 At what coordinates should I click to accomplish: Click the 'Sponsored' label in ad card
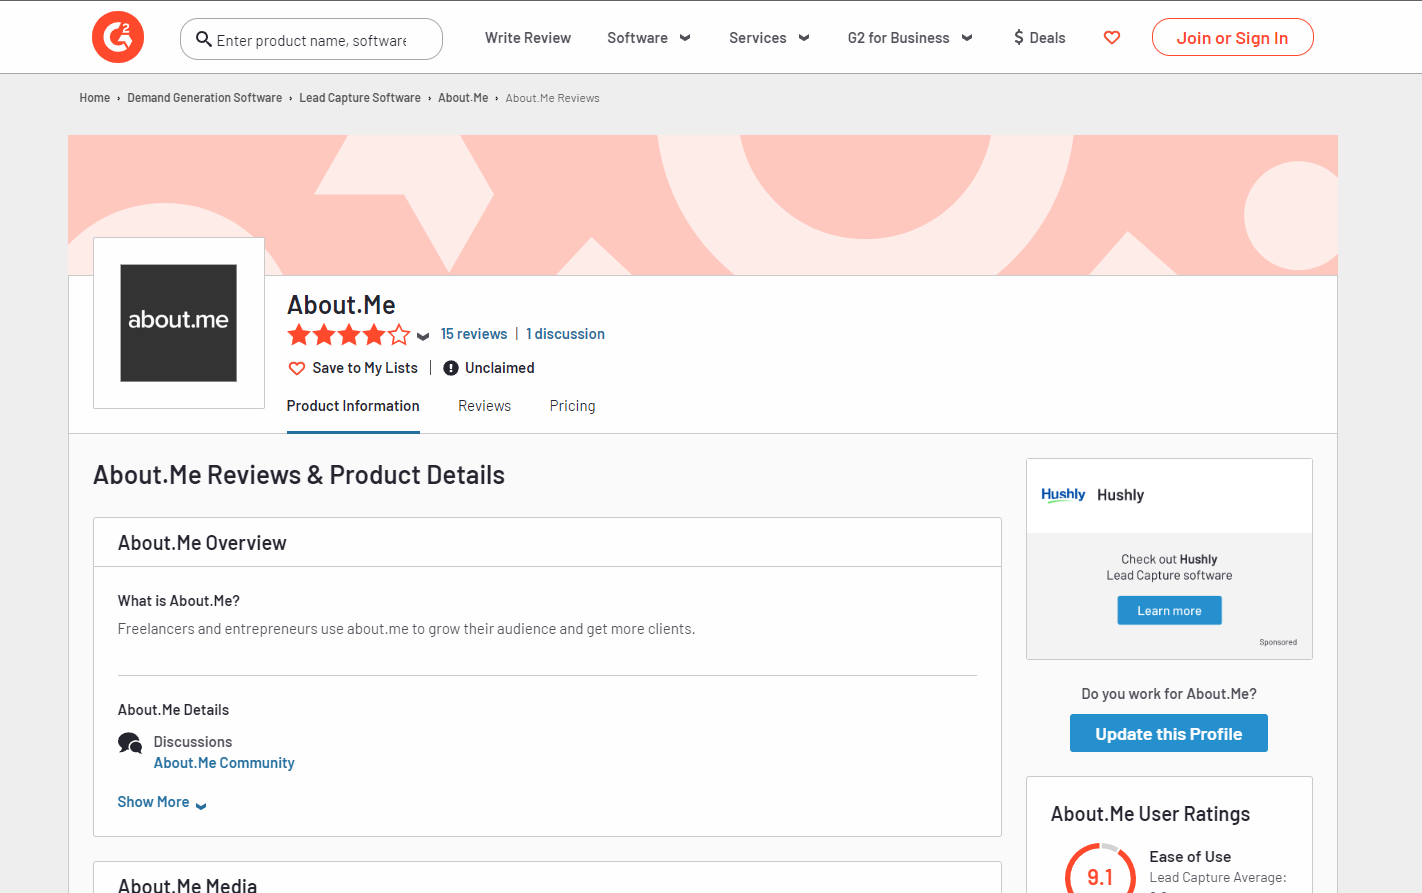pyautogui.click(x=1278, y=642)
